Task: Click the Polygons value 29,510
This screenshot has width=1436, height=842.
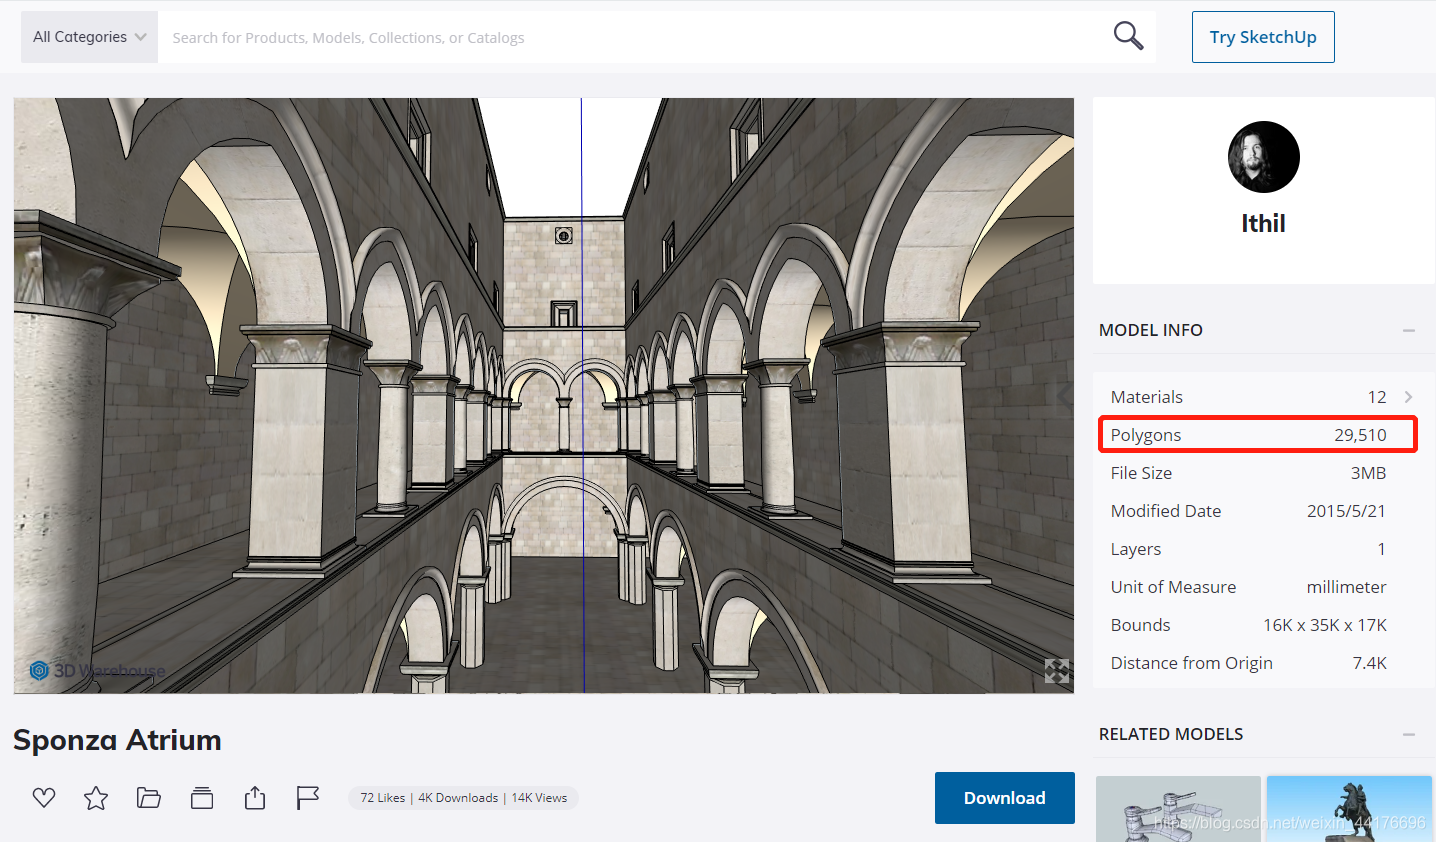Action: pyautogui.click(x=1360, y=435)
